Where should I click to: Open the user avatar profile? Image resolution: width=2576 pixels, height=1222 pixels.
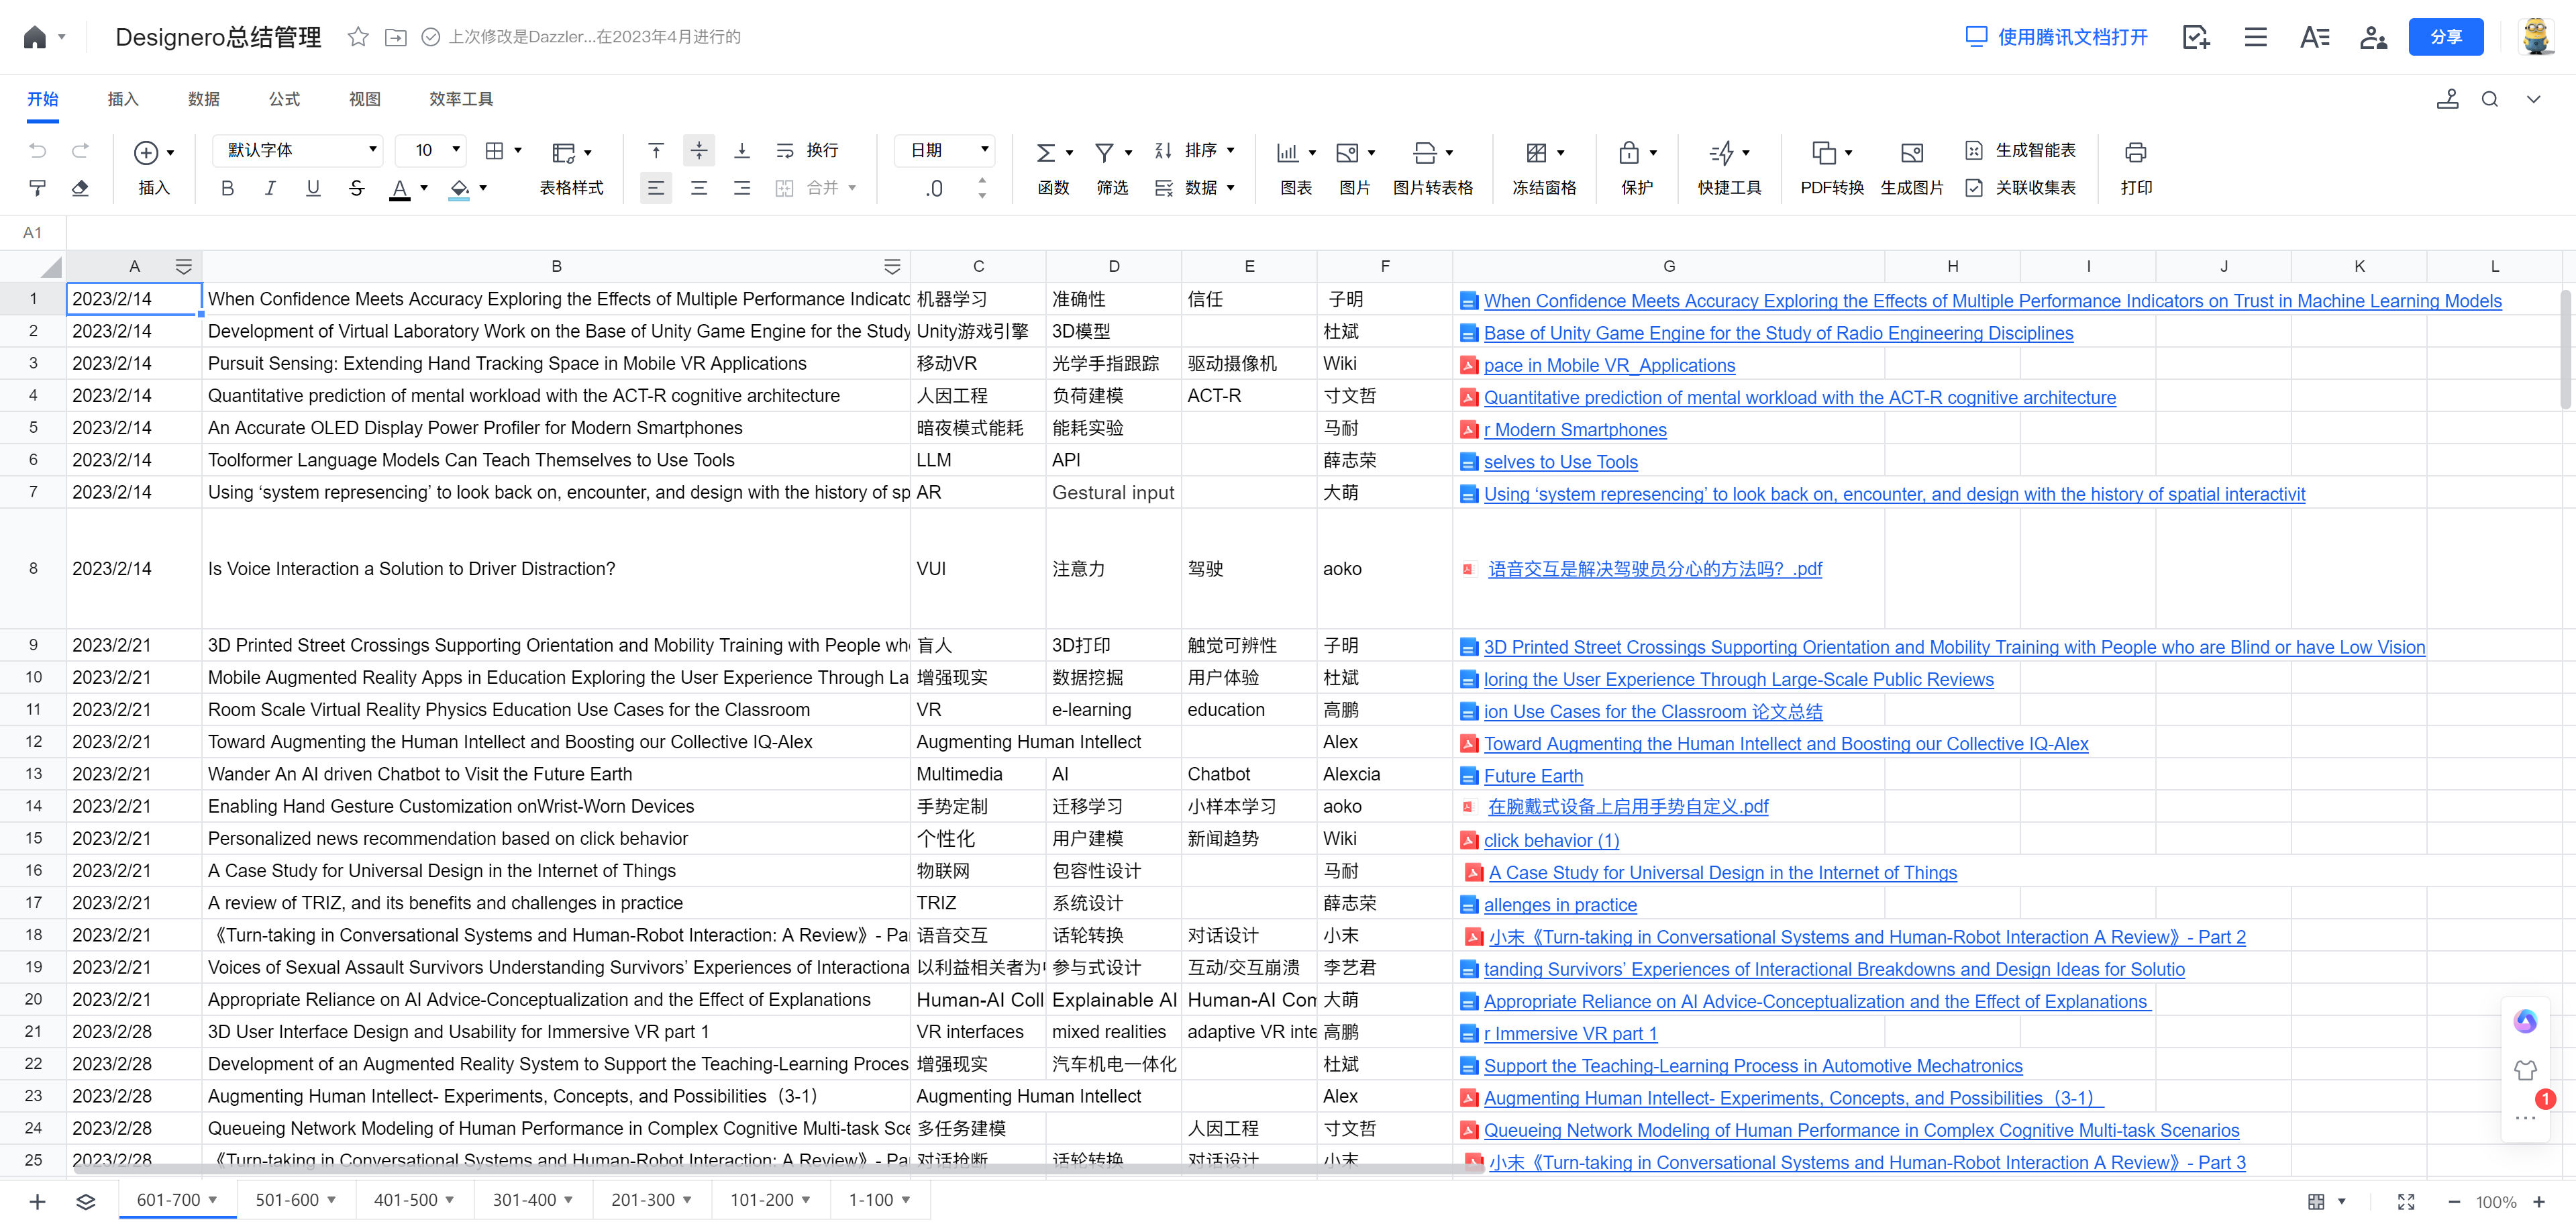tap(2536, 37)
